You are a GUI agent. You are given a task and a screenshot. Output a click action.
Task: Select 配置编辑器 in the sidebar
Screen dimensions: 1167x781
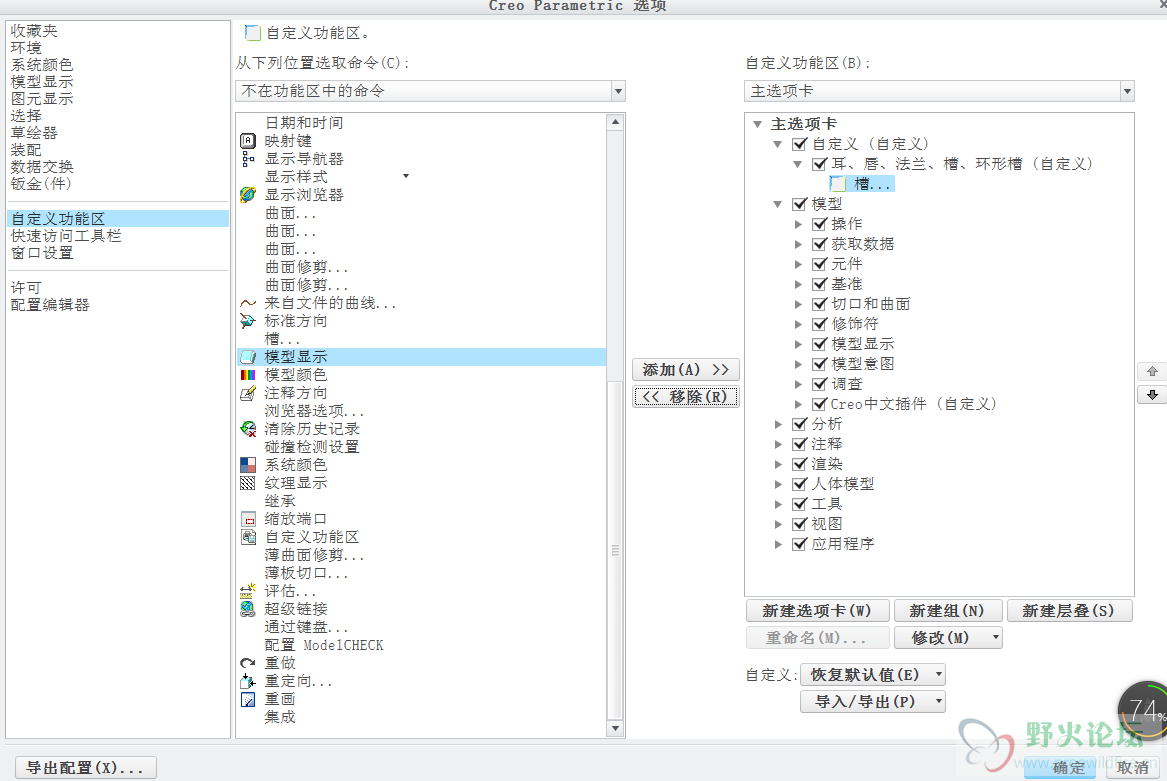[50, 305]
